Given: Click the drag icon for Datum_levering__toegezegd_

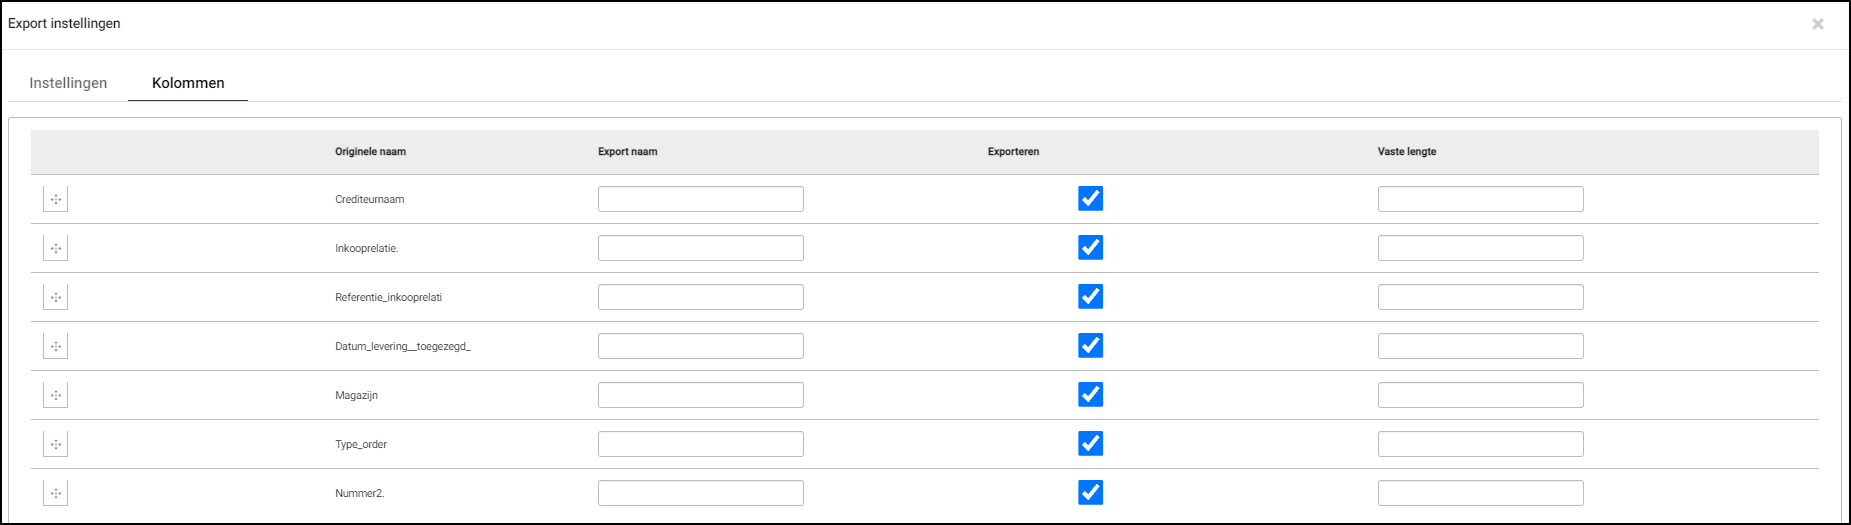Looking at the screenshot, I should coord(56,346).
